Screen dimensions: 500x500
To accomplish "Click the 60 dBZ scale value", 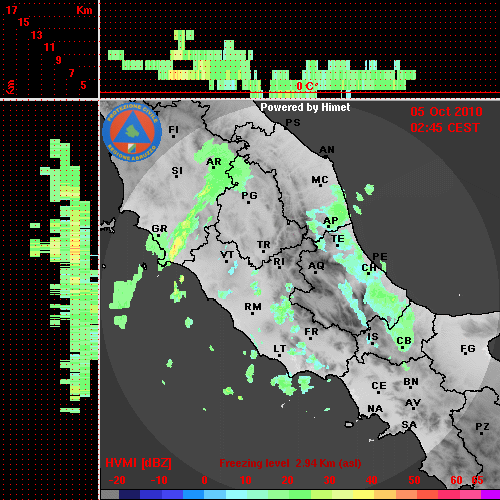I will click(456, 480).
